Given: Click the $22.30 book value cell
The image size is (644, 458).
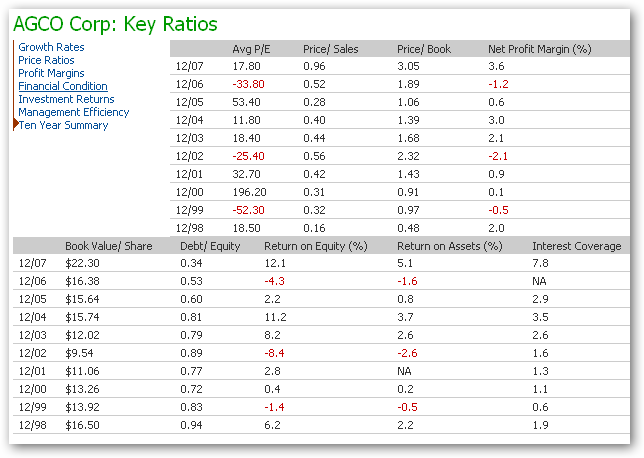Looking at the screenshot, I should pyautogui.click(x=82, y=261).
